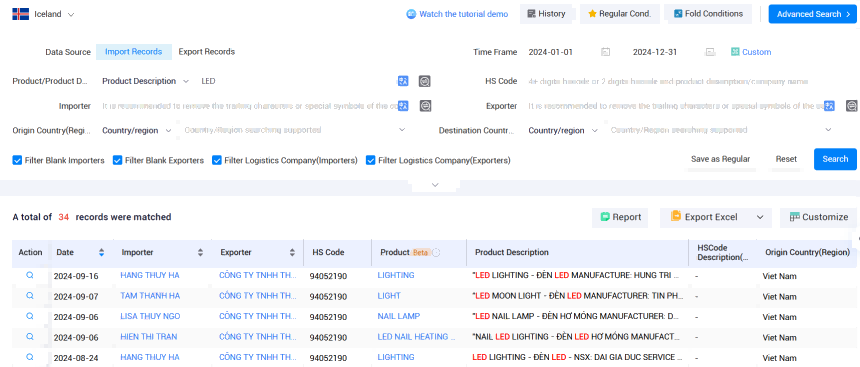Viewport: 860px width, 367px height.
Task: Toggle Filter Blank Importers checkbox
Action: click(17, 160)
